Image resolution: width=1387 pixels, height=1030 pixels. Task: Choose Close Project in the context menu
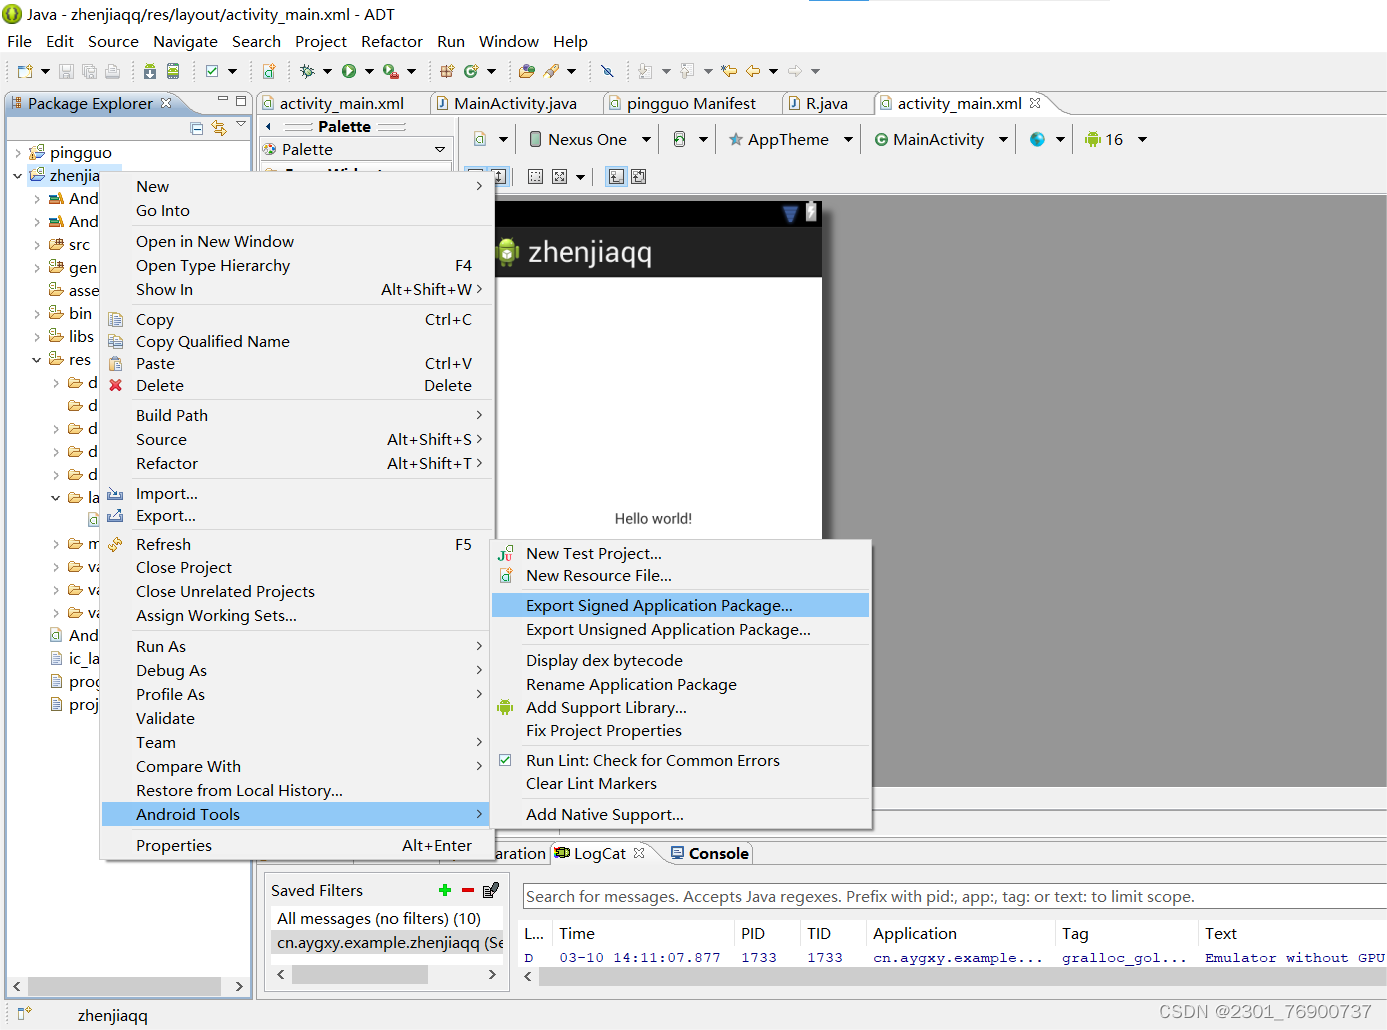point(297,568)
